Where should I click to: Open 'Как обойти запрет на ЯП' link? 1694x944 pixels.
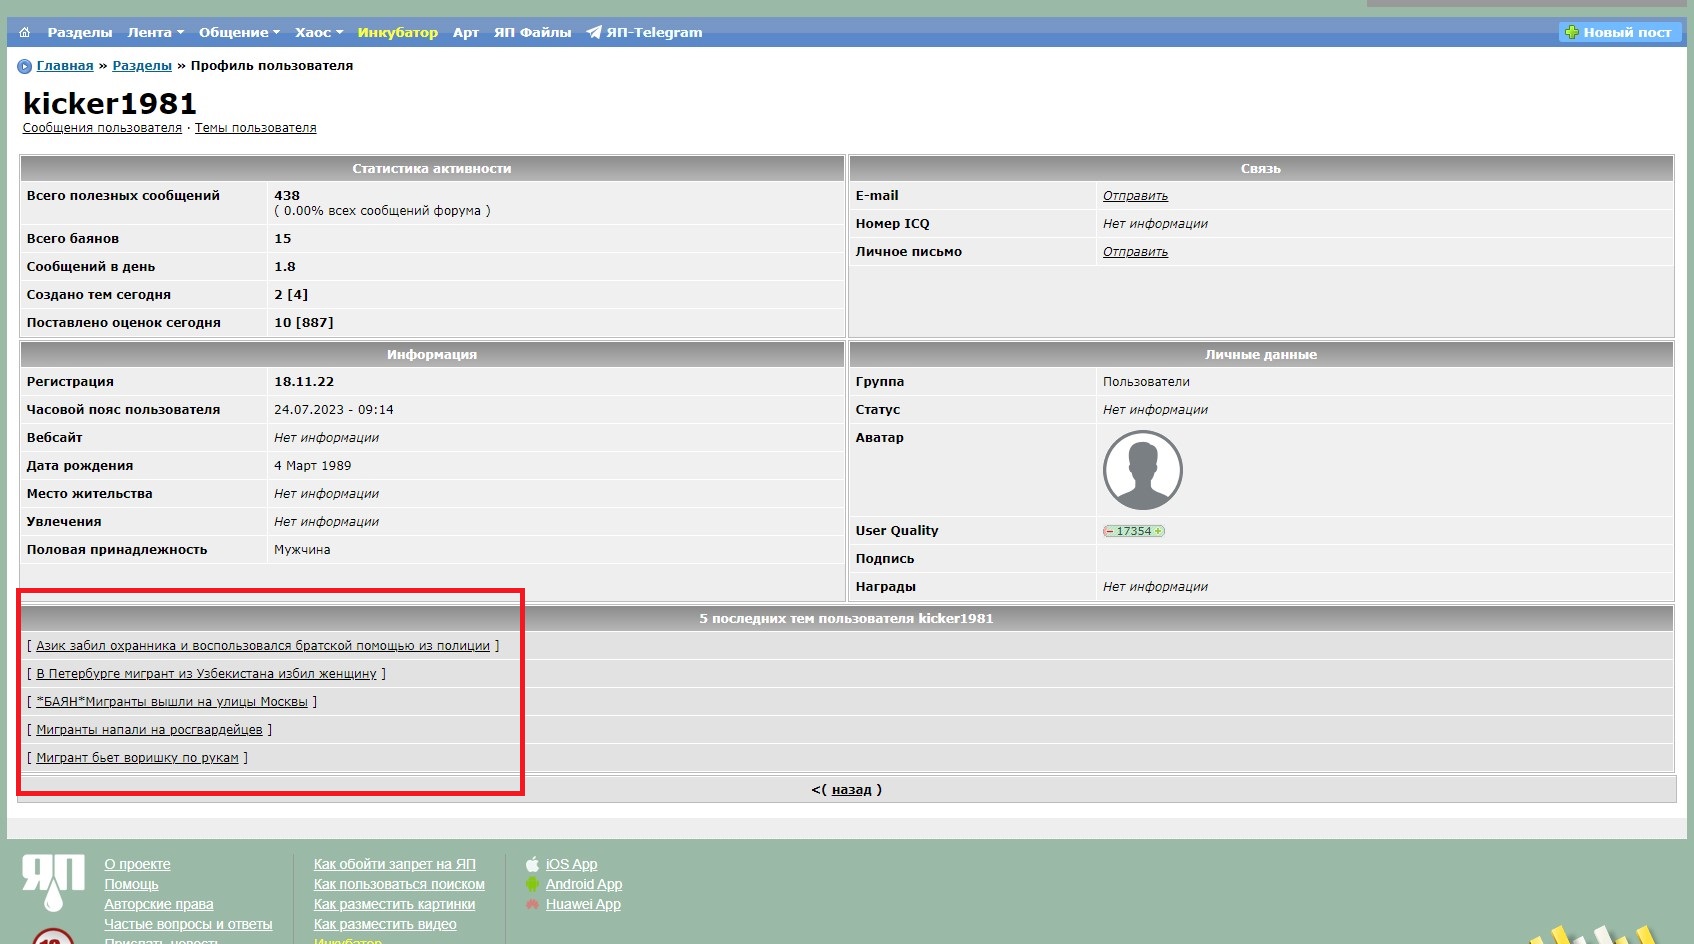[395, 864]
